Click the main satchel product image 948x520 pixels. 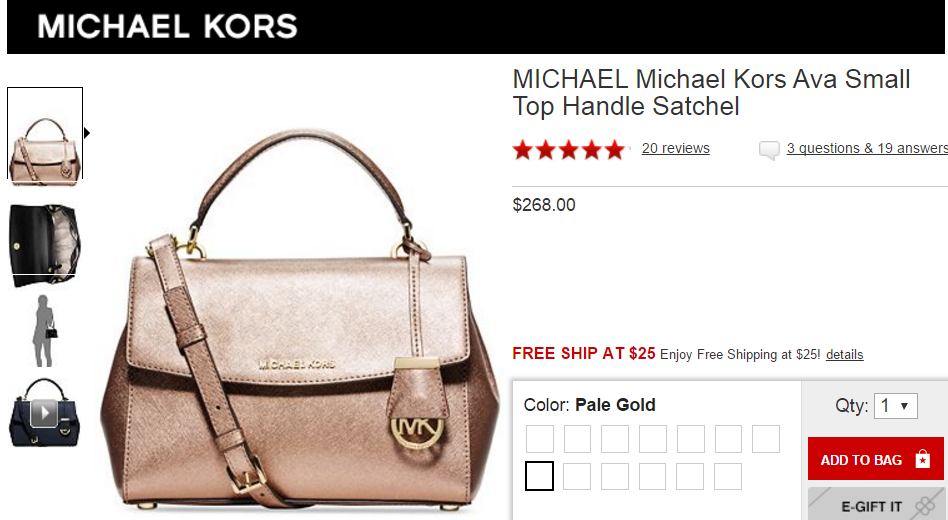coord(300,317)
